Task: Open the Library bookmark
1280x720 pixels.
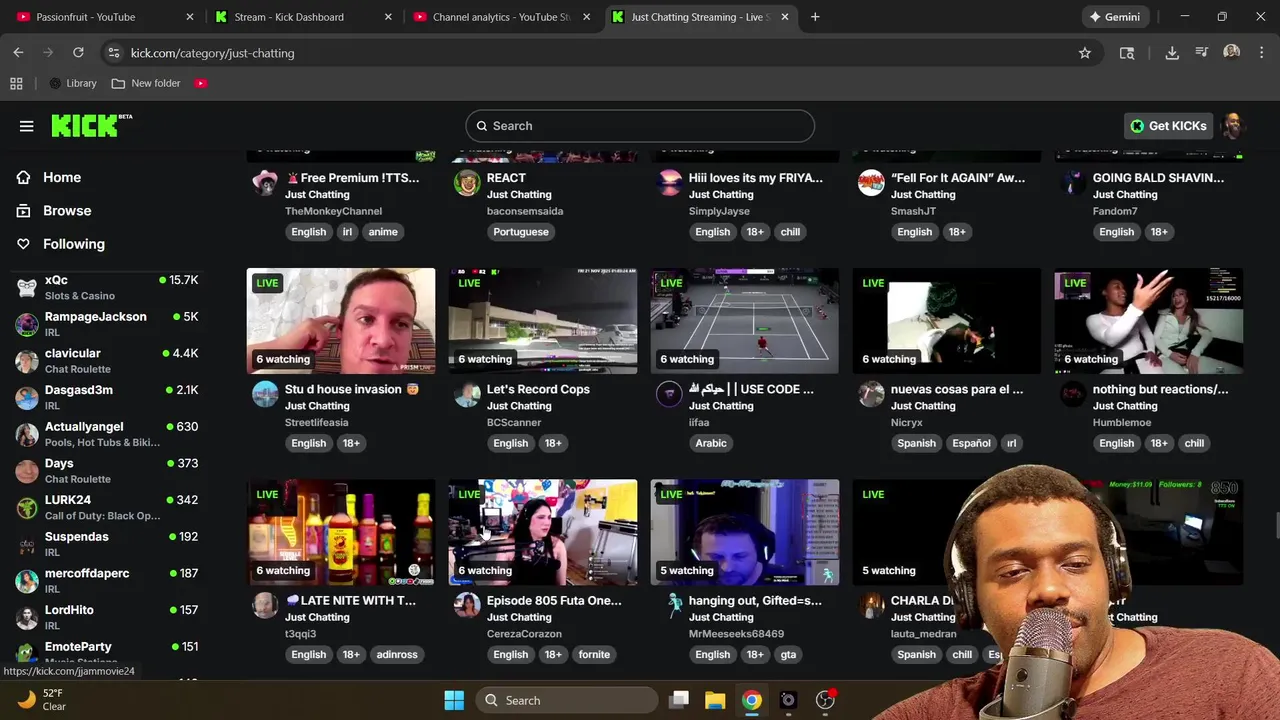Action: 73,83
